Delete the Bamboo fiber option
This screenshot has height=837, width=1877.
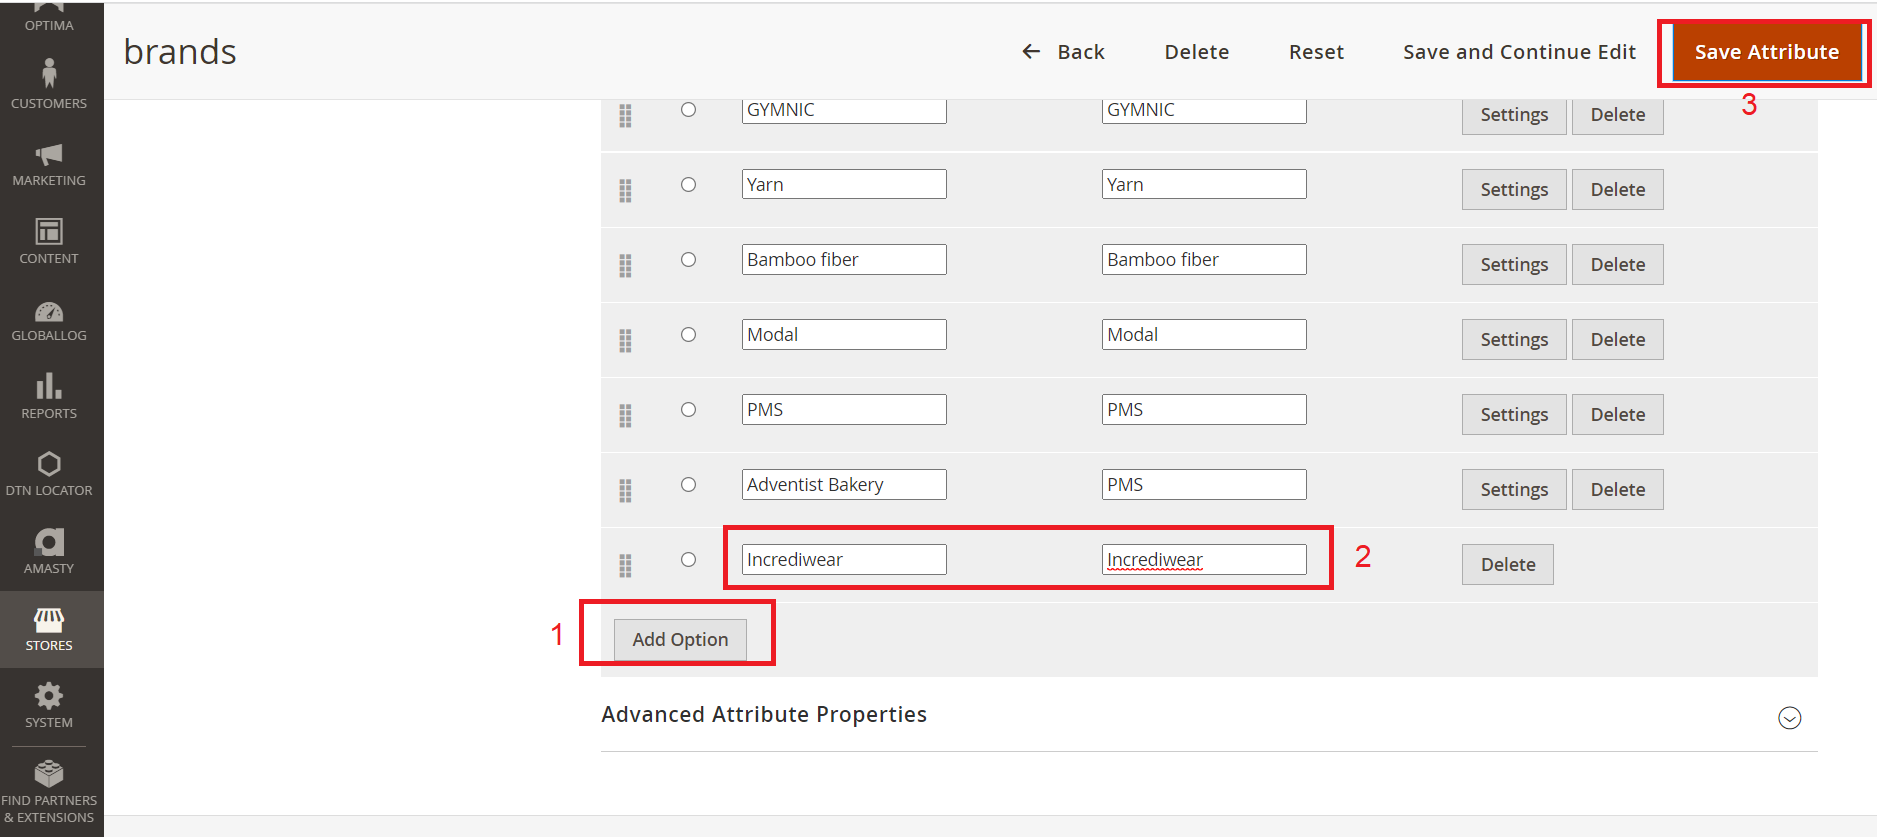pos(1618,264)
